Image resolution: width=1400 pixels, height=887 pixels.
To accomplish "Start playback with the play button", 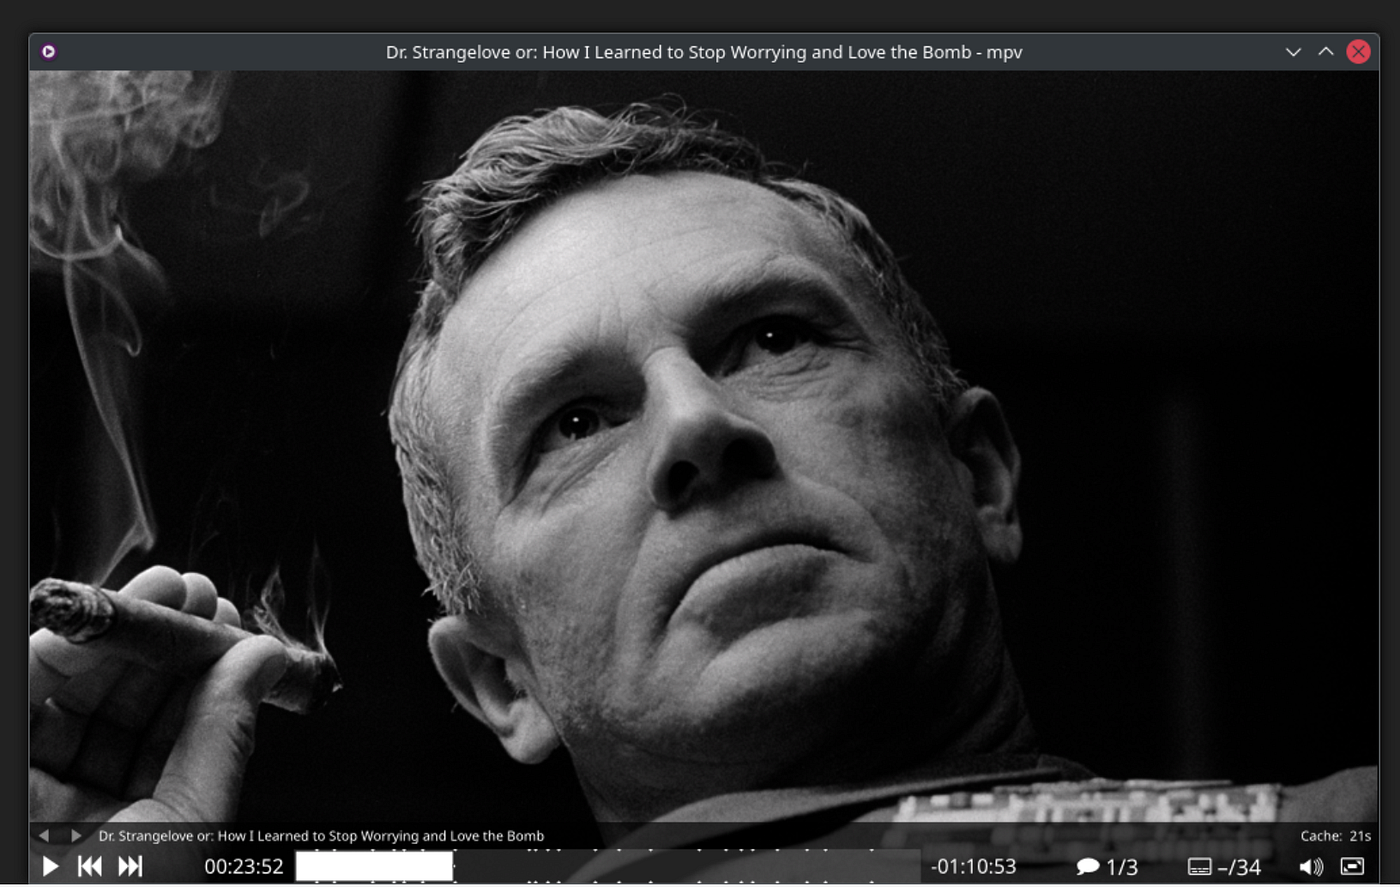I will tap(50, 866).
